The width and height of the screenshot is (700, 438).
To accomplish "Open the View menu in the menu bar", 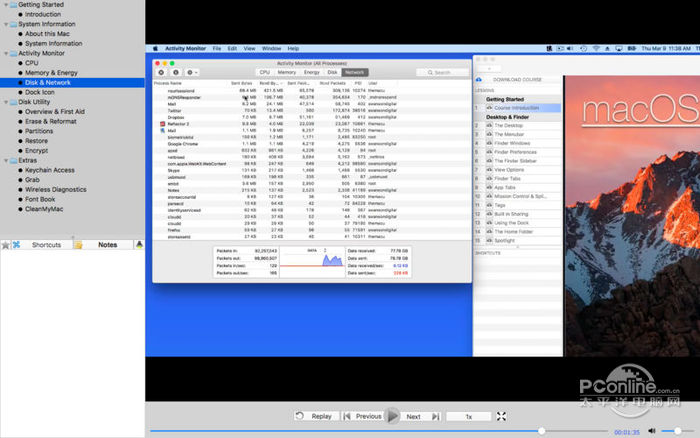I will click(x=249, y=48).
